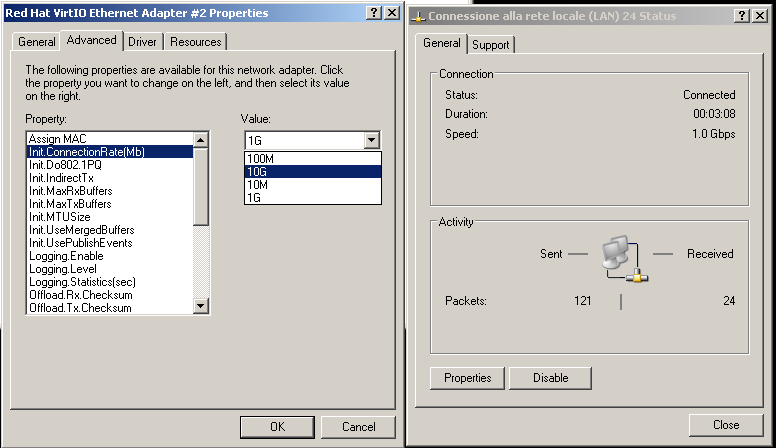Select the General tab in LAN Status window
The height and width of the screenshot is (448, 776).
441,43
